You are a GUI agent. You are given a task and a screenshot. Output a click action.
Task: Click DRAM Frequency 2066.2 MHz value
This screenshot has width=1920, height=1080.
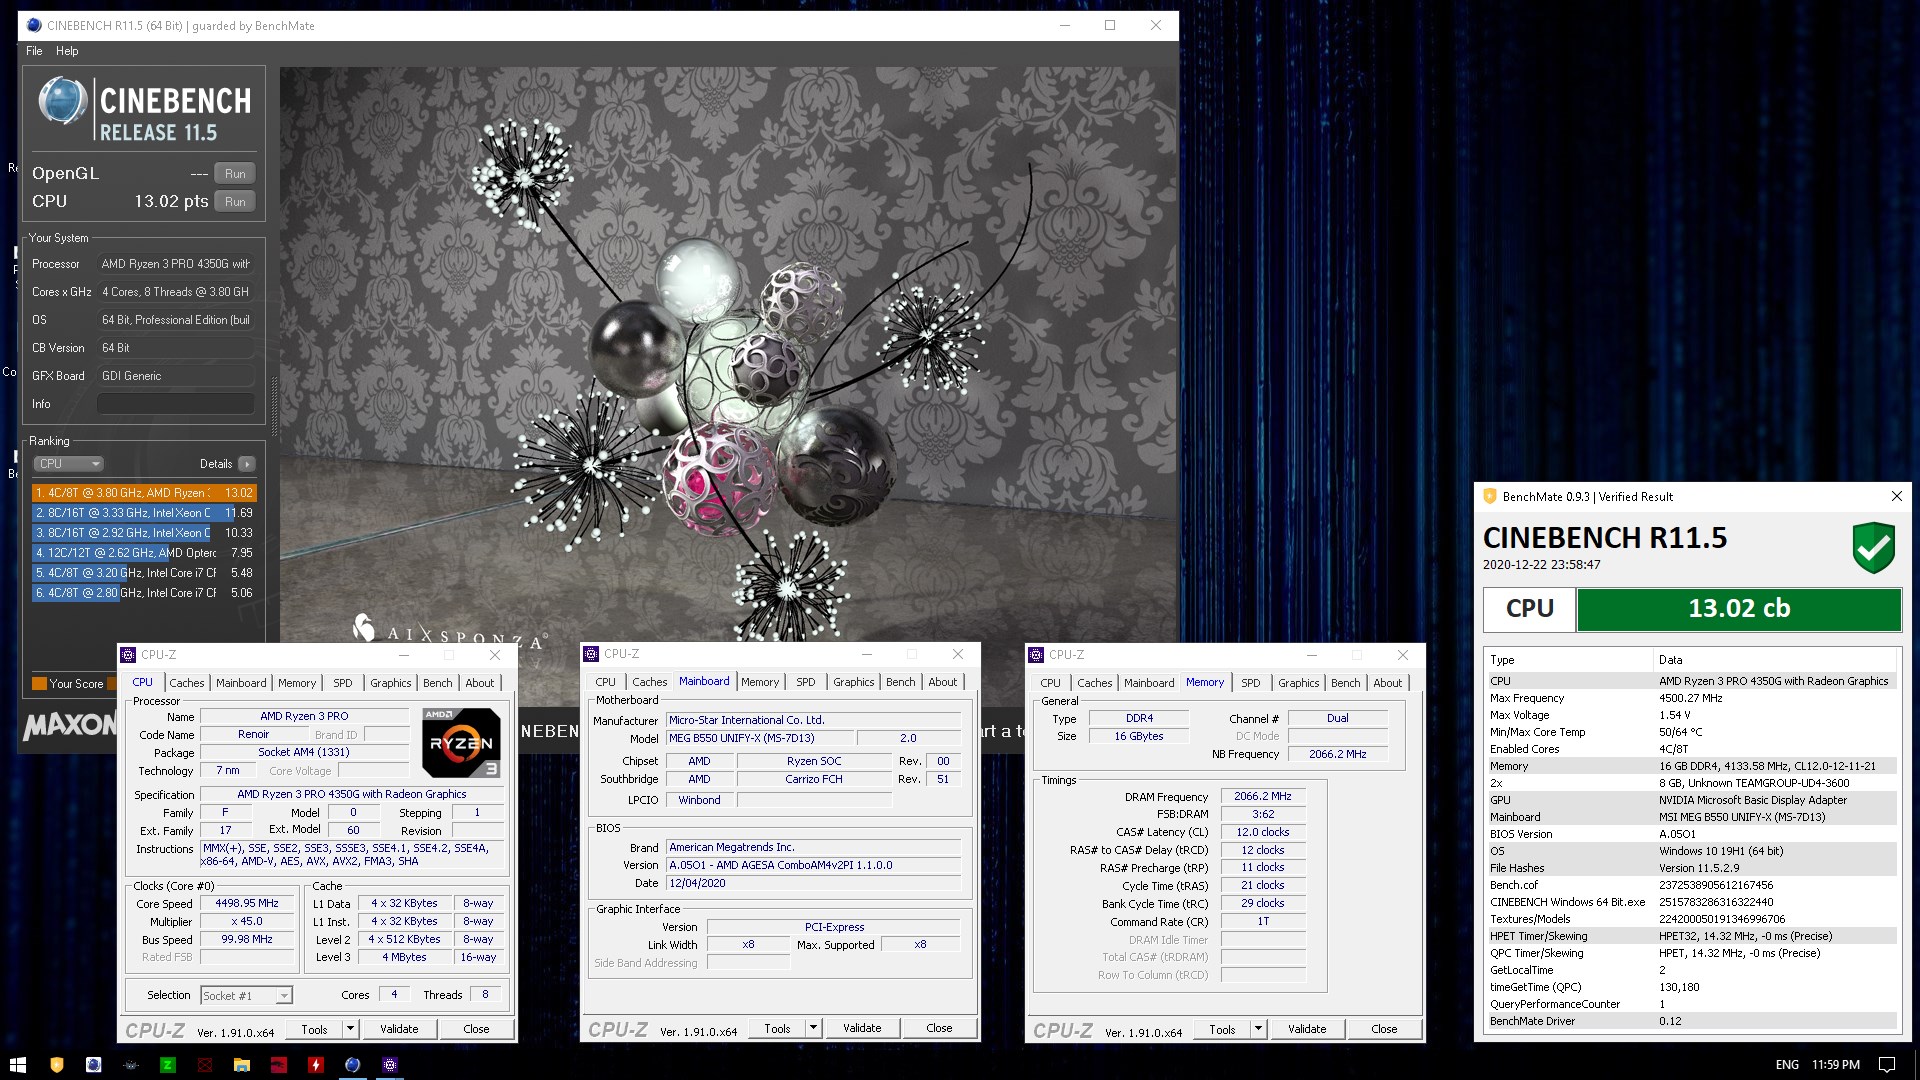[x=1262, y=797]
